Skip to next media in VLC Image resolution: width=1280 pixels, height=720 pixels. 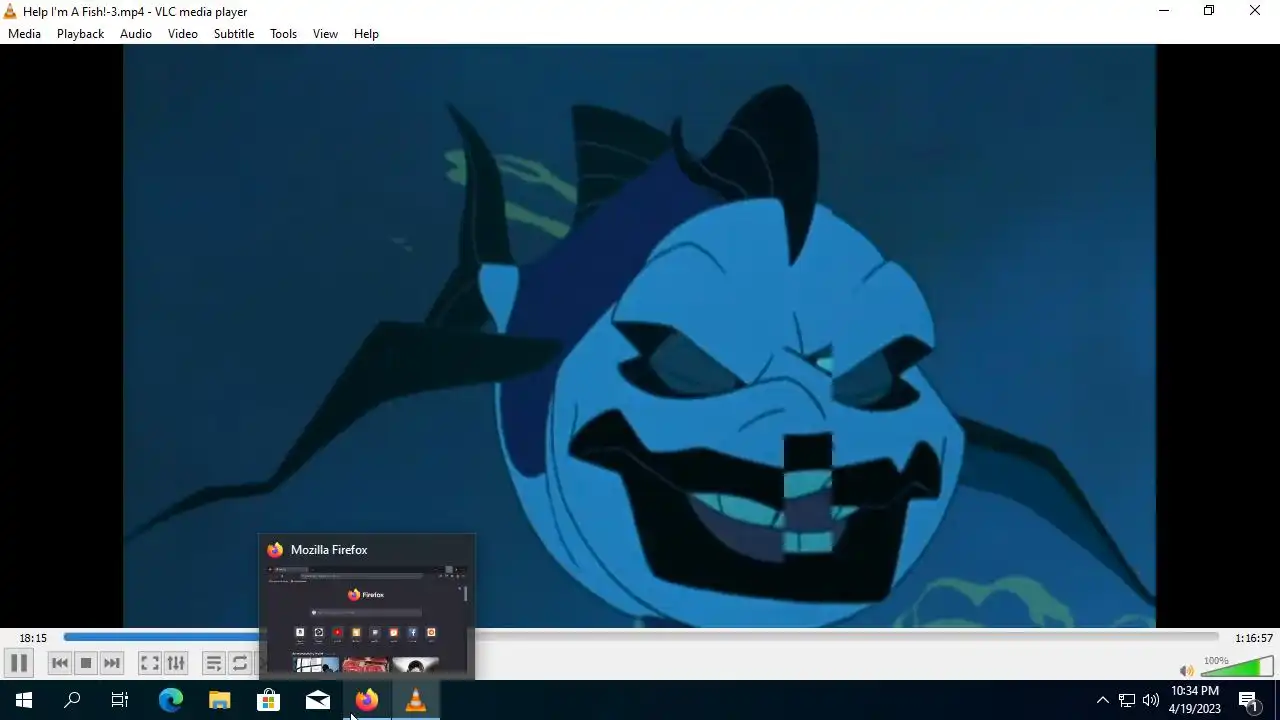tap(112, 663)
